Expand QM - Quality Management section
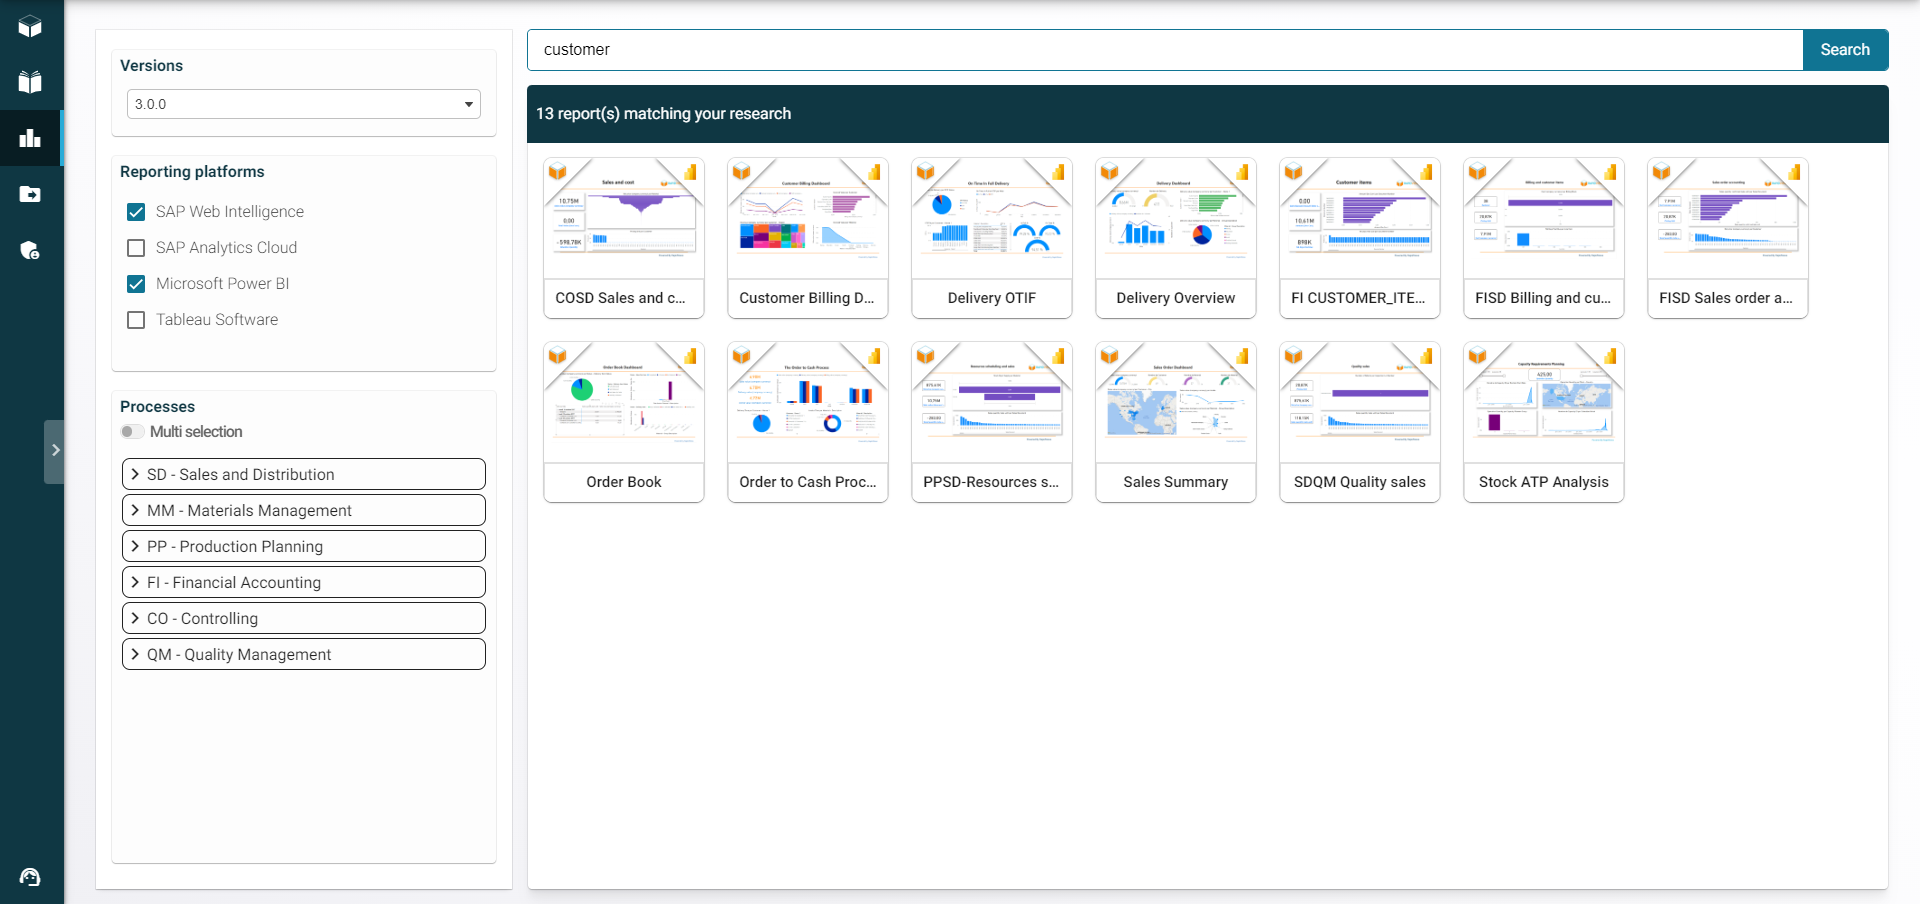This screenshot has width=1920, height=904. [x=303, y=654]
